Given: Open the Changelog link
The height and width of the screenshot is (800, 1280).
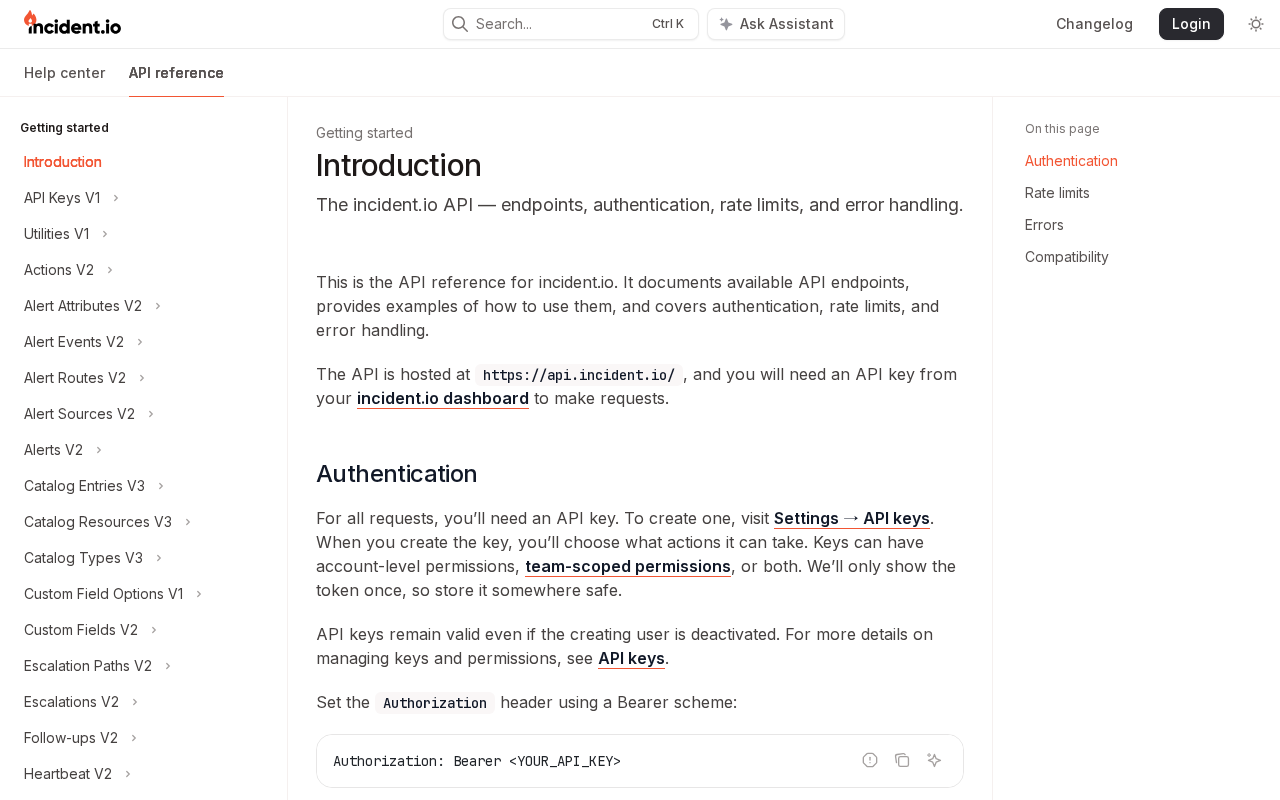Looking at the screenshot, I should 1094,24.
